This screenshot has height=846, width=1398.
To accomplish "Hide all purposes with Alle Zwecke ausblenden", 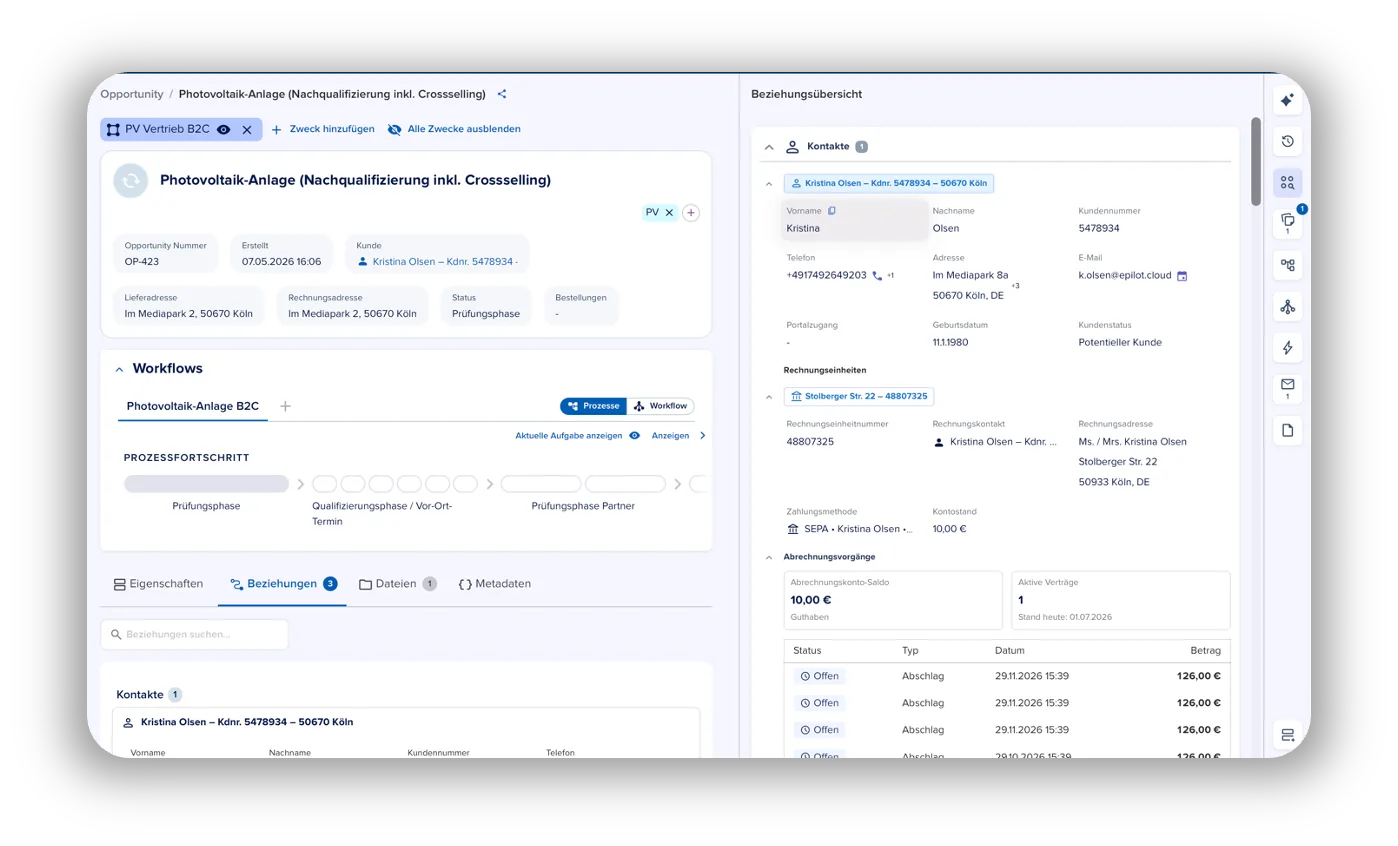I will point(454,129).
